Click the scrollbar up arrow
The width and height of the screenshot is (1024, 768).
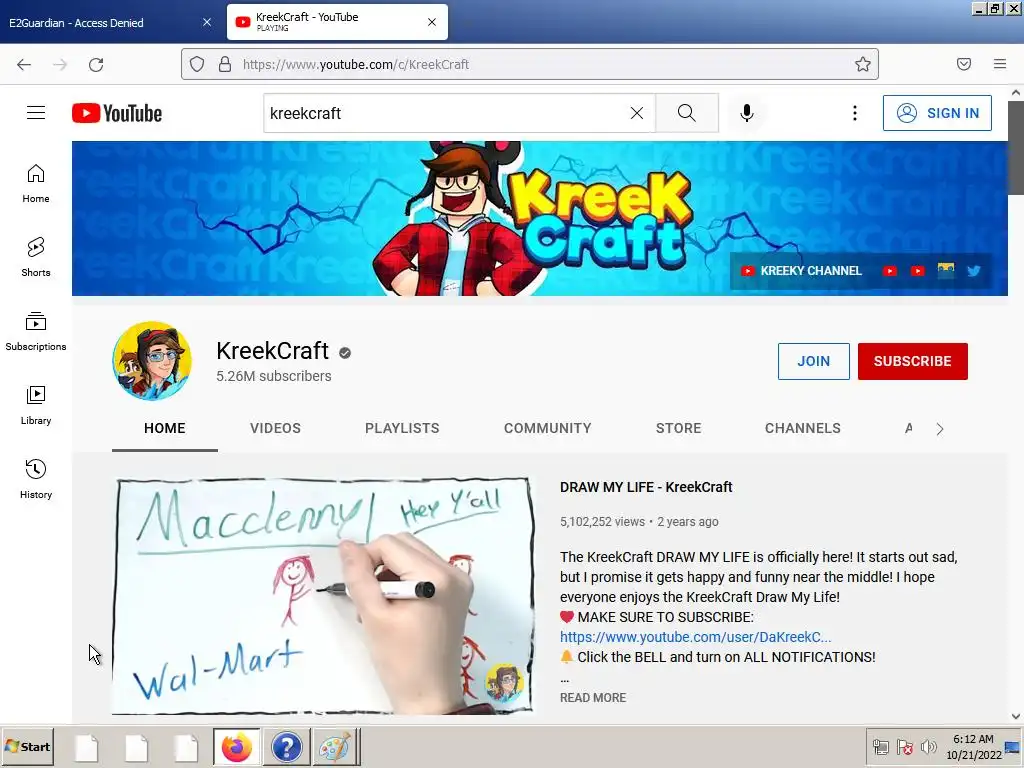tap(1016, 93)
